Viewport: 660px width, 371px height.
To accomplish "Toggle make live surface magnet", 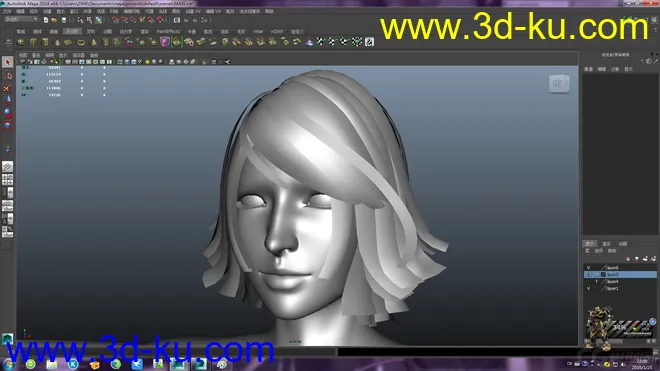I will click(160, 20).
